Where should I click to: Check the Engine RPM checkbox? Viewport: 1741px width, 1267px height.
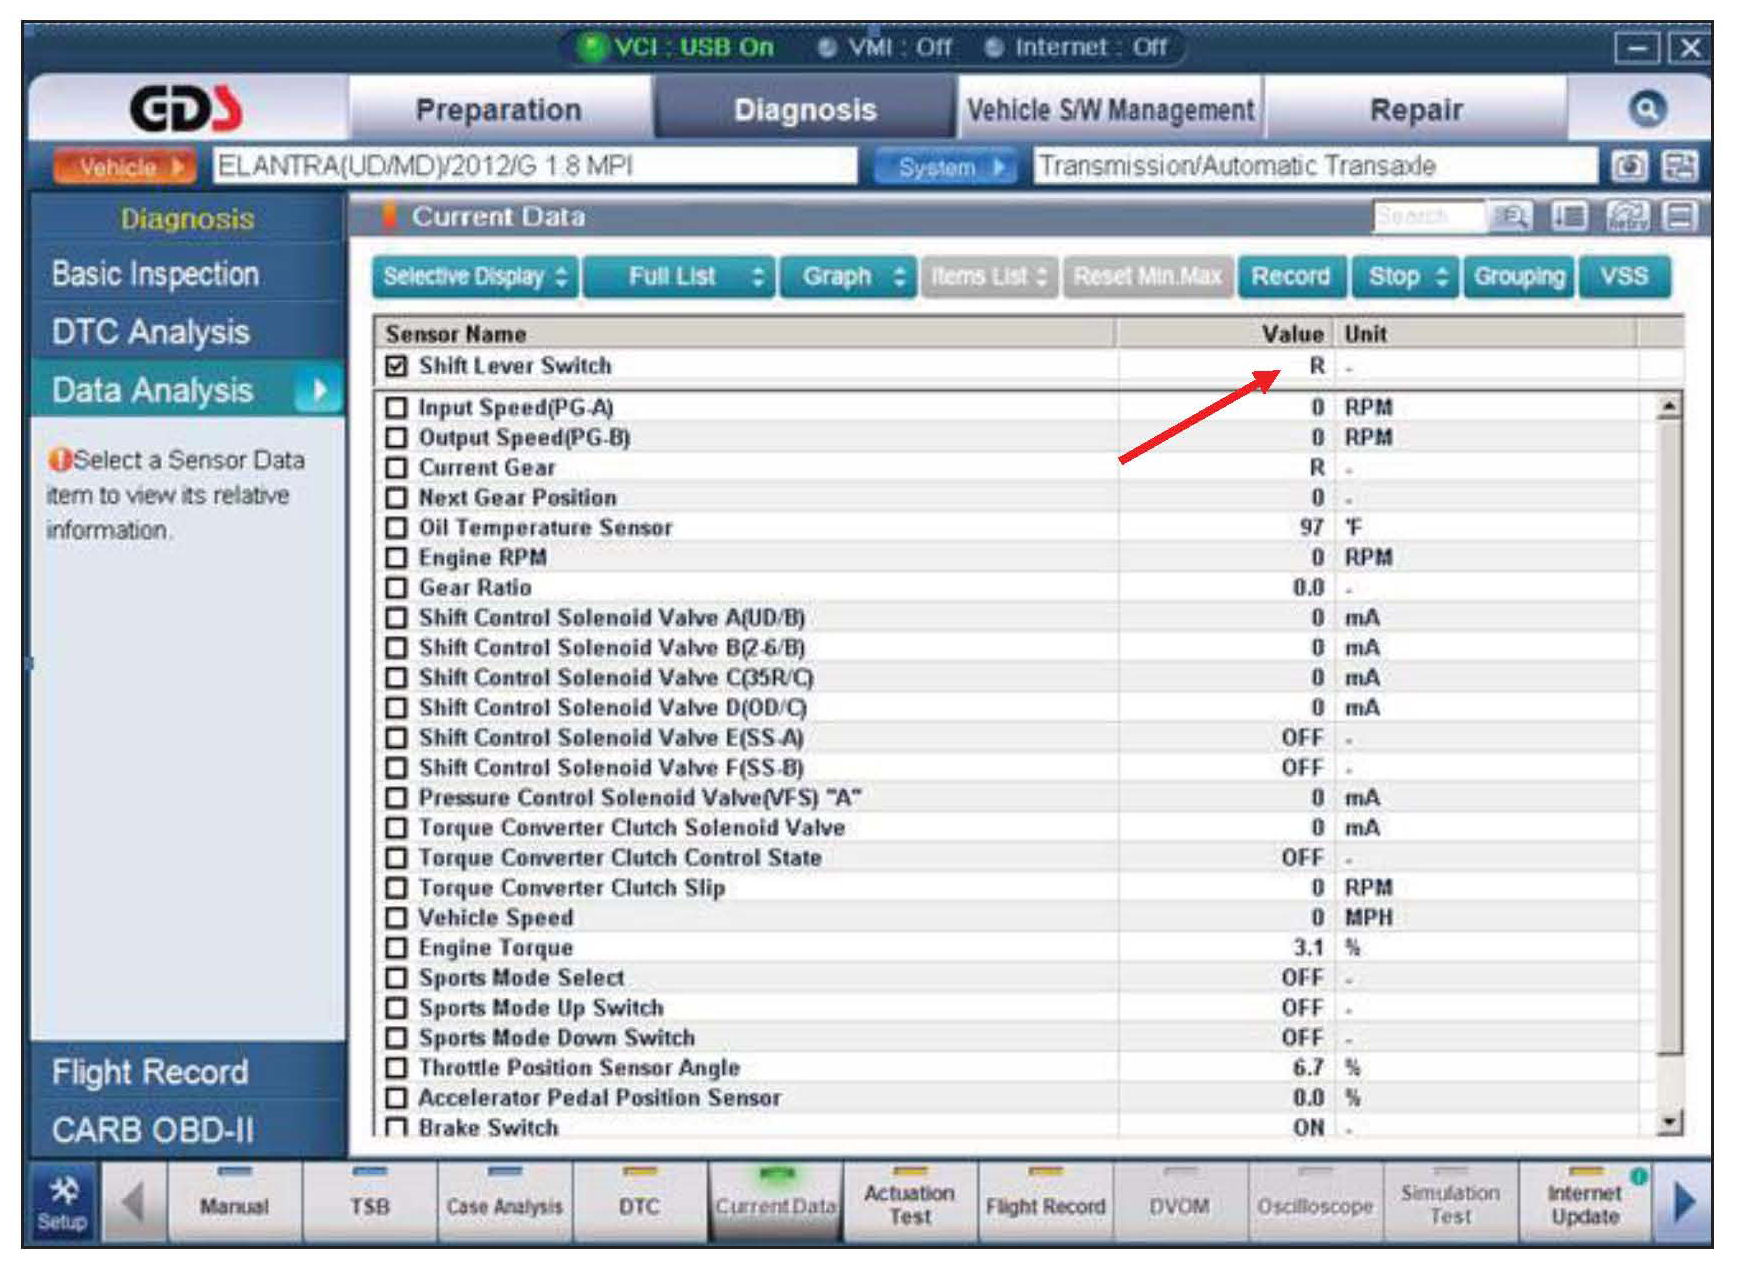(x=397, y=558)
